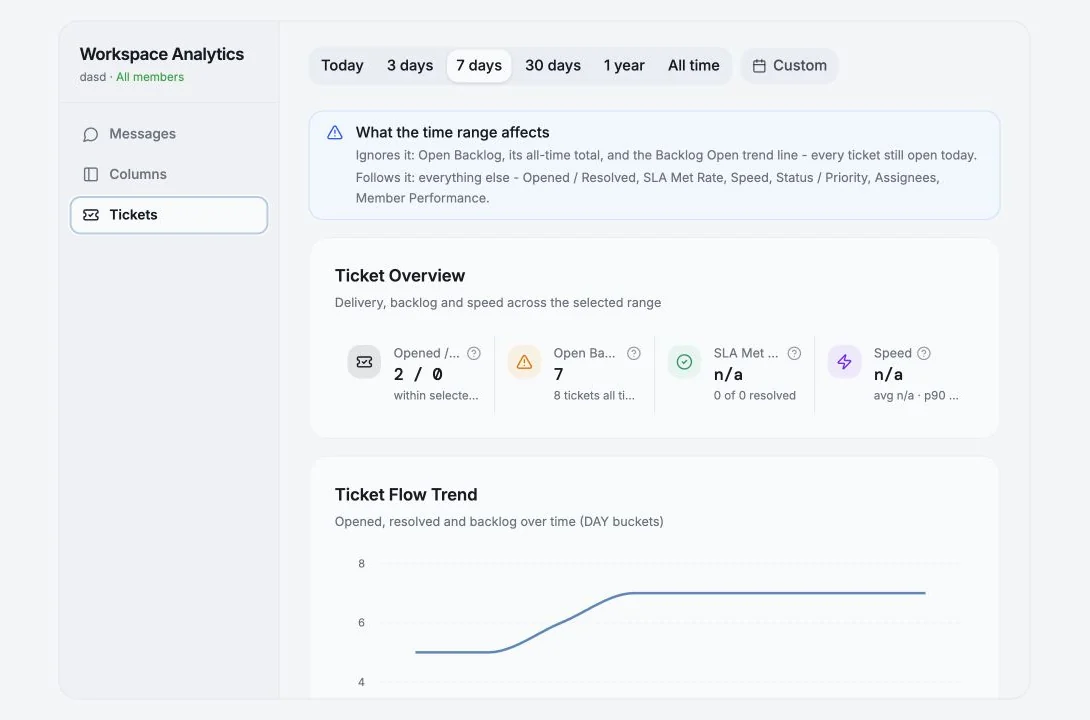Viewport: 1090px width, 720px height.
Task: Click the Open Backlog value 7
Action: (x=558, y=375)
